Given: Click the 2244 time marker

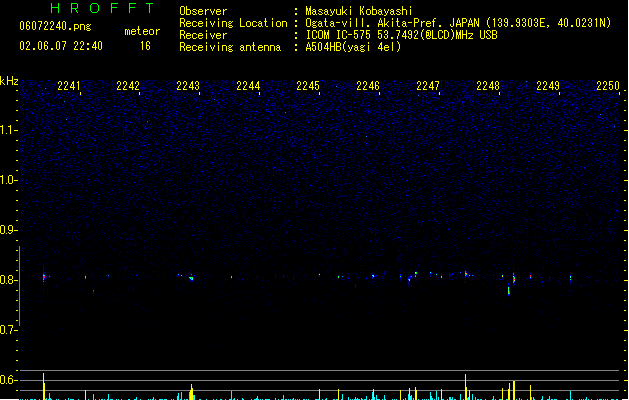Looking at the screenshot, I should click(x=248, y=86).
